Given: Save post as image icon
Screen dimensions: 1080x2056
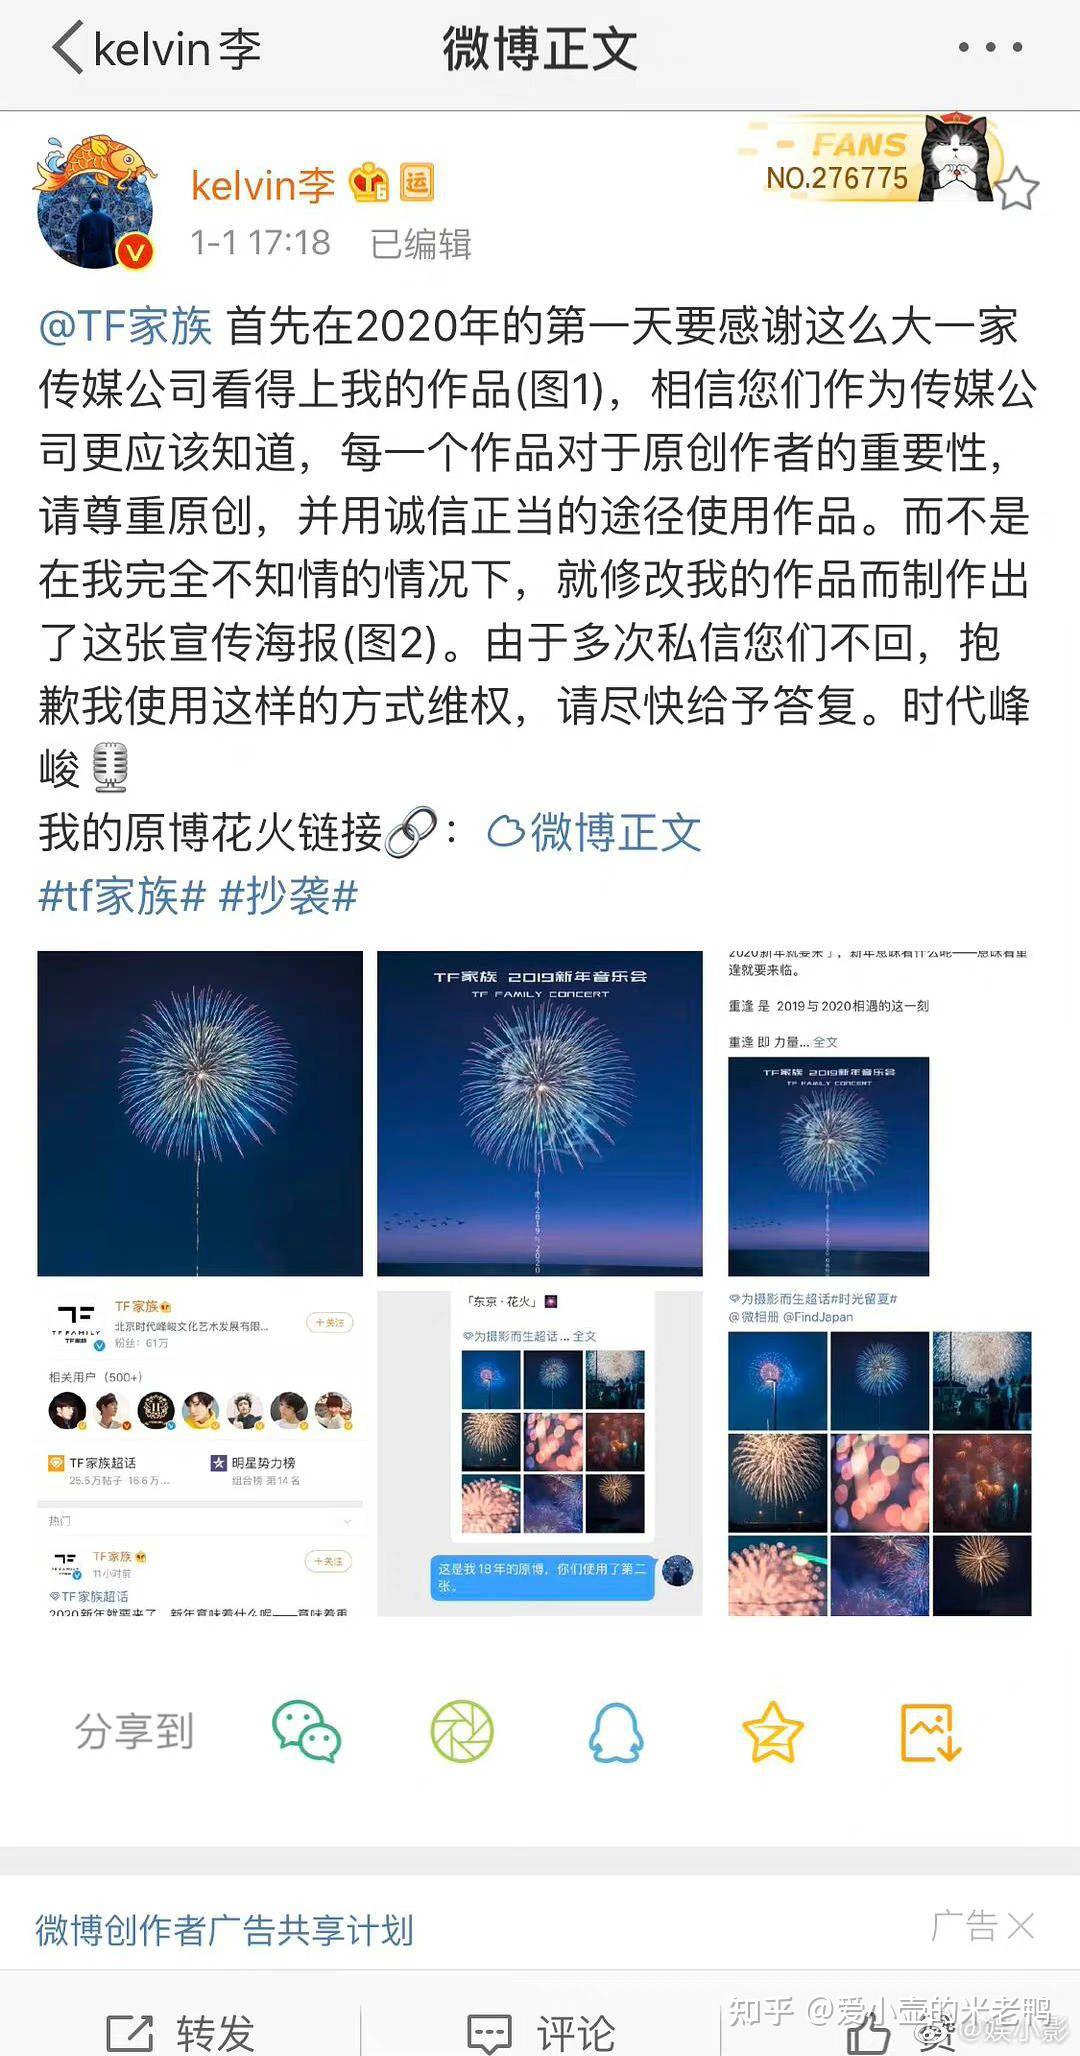Looking at the screenshot, I should coord(931,1731).
